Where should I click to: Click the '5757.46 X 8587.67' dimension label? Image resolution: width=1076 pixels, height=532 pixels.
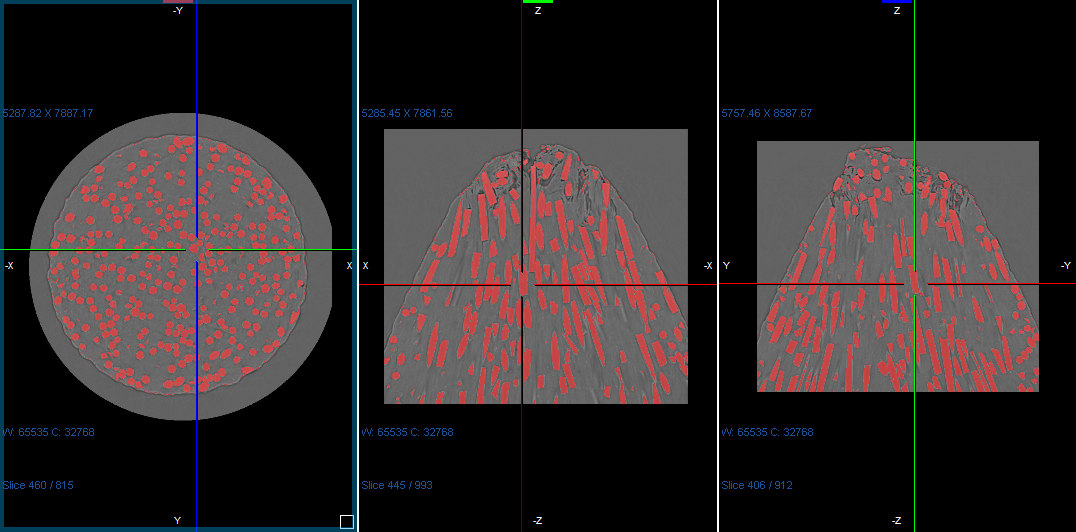[767, 114]
